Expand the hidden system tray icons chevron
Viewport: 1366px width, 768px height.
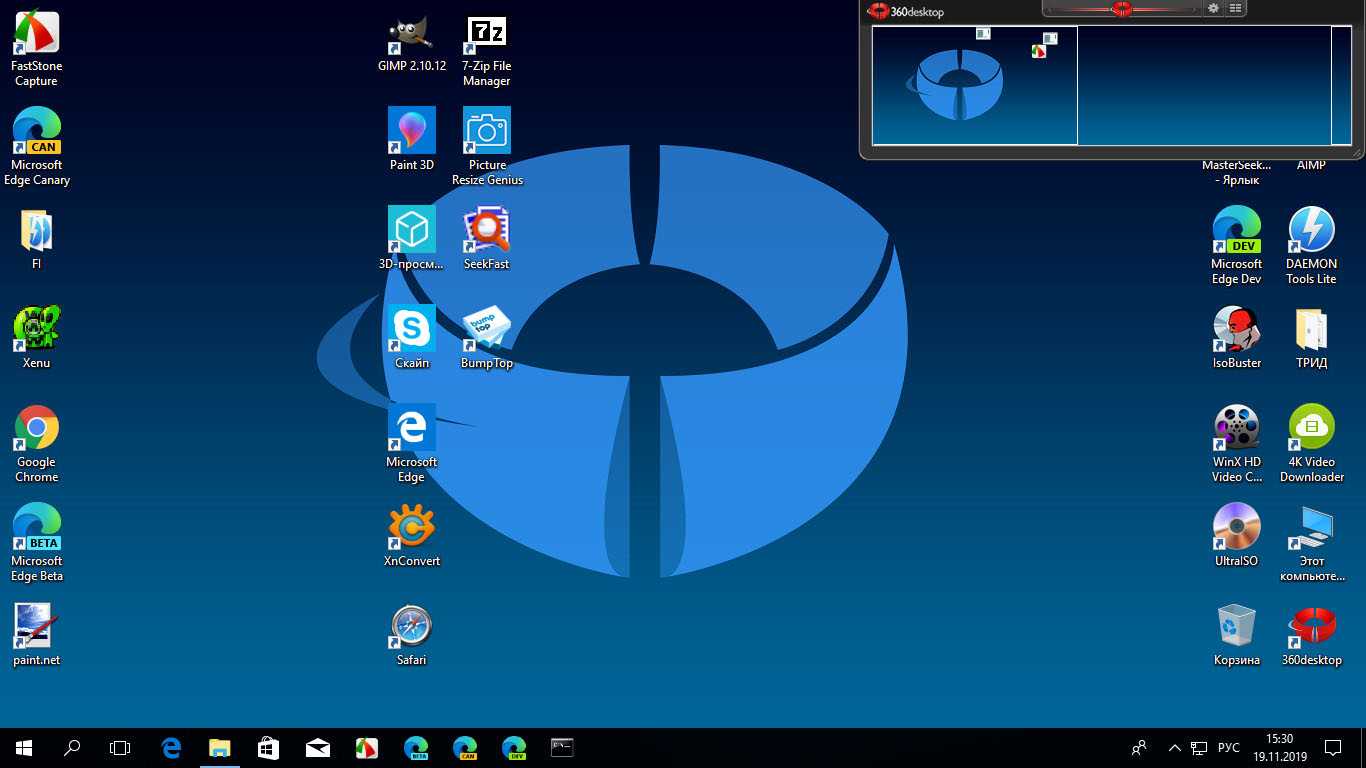coord(1175,748)
